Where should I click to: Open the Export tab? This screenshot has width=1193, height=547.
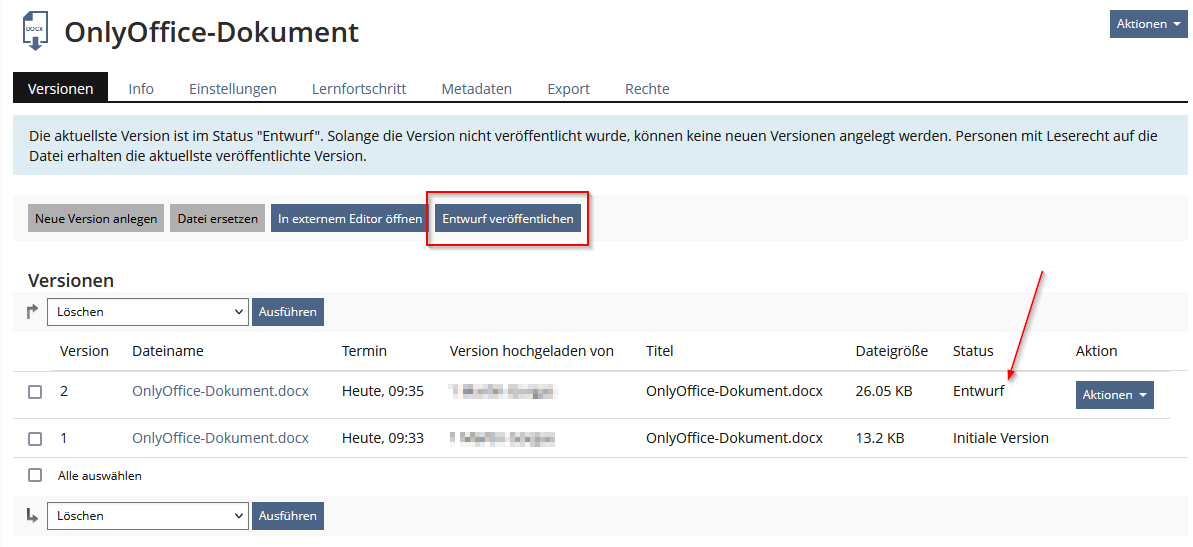[568, 88]
